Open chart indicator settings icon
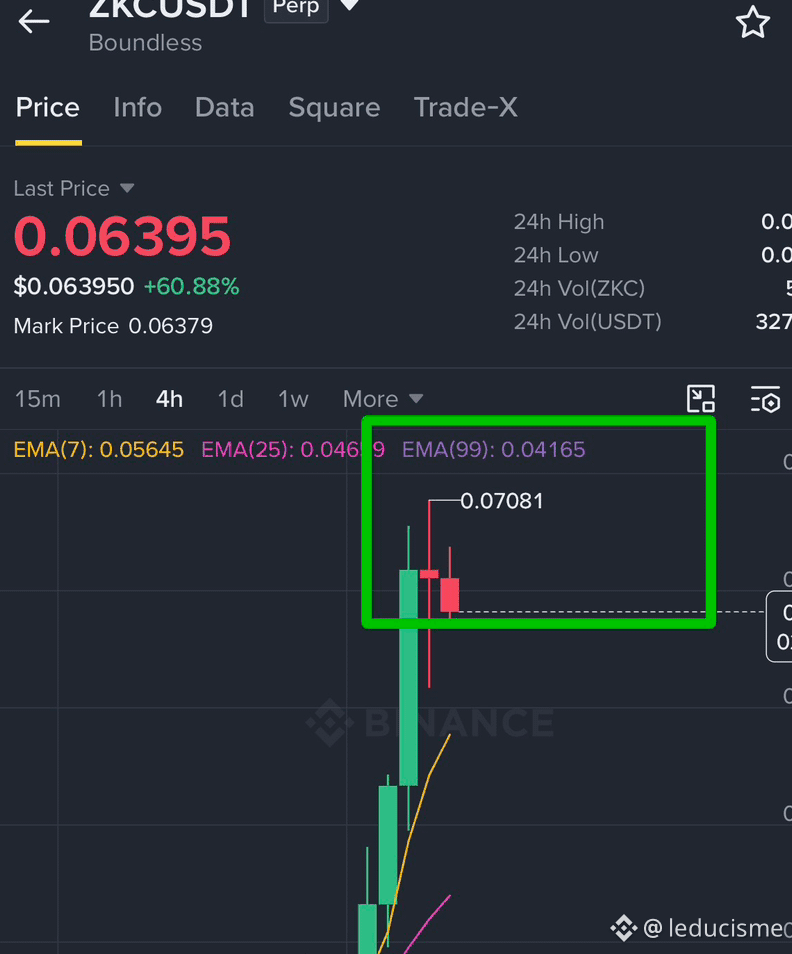Image resolution: width=792 pixels, height=954 pixels. coord(765,400)
